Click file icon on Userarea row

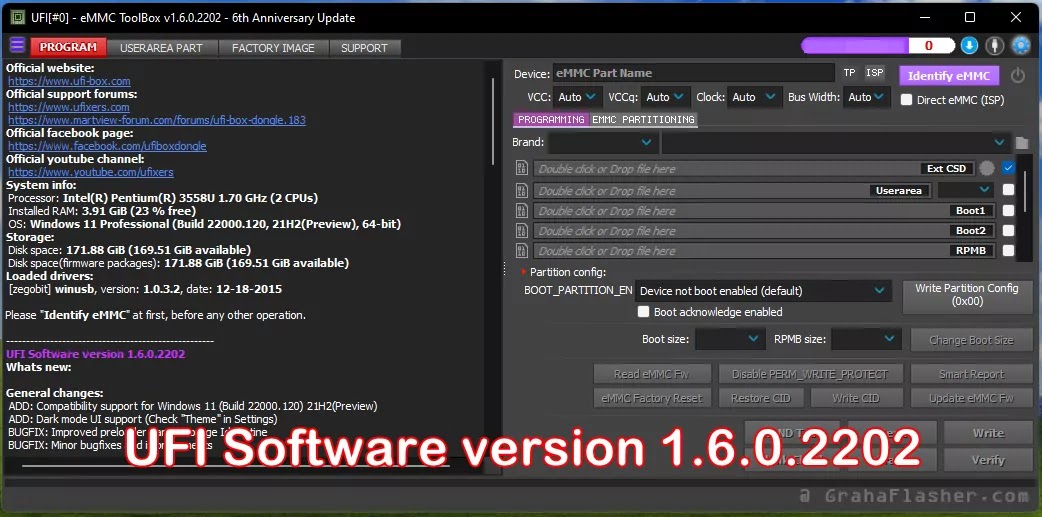(522, 191)
